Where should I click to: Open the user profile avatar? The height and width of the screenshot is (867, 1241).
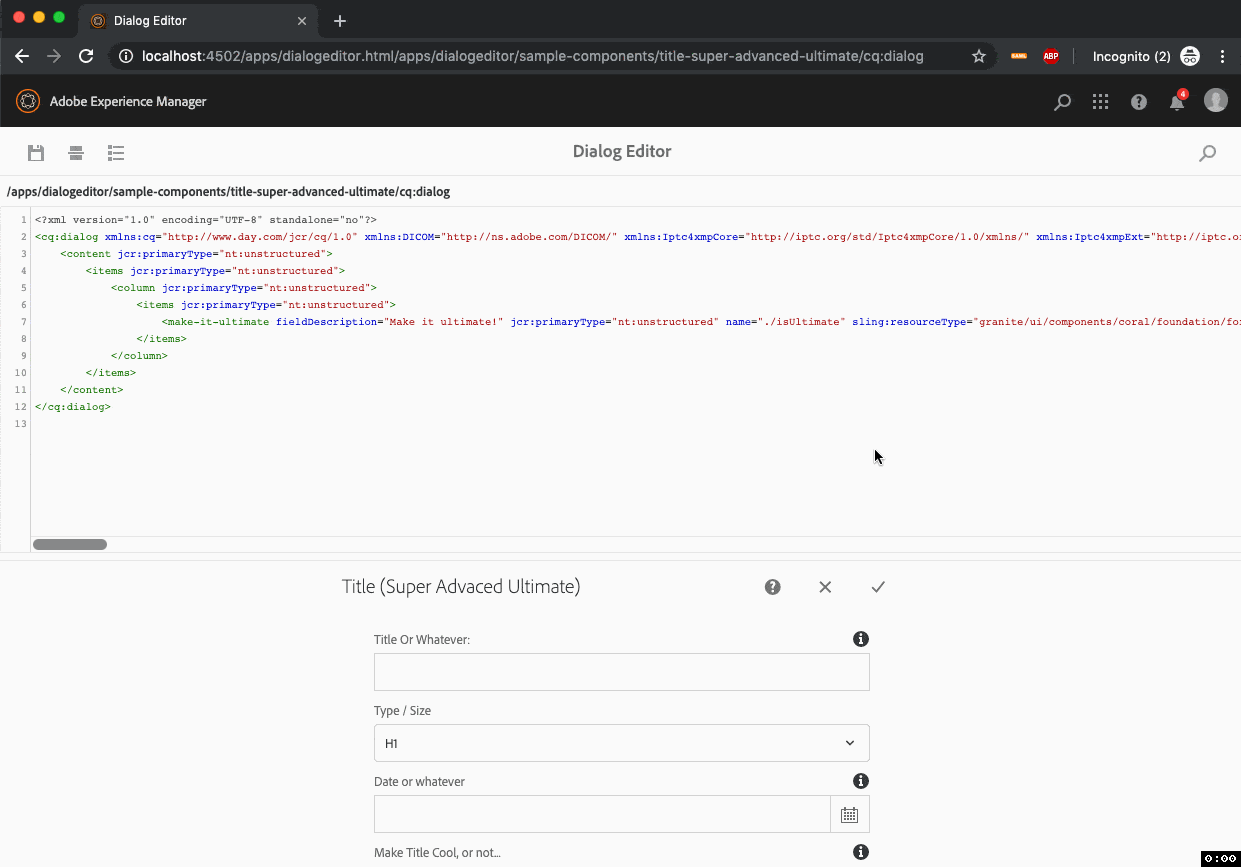tap(1216, 100)
